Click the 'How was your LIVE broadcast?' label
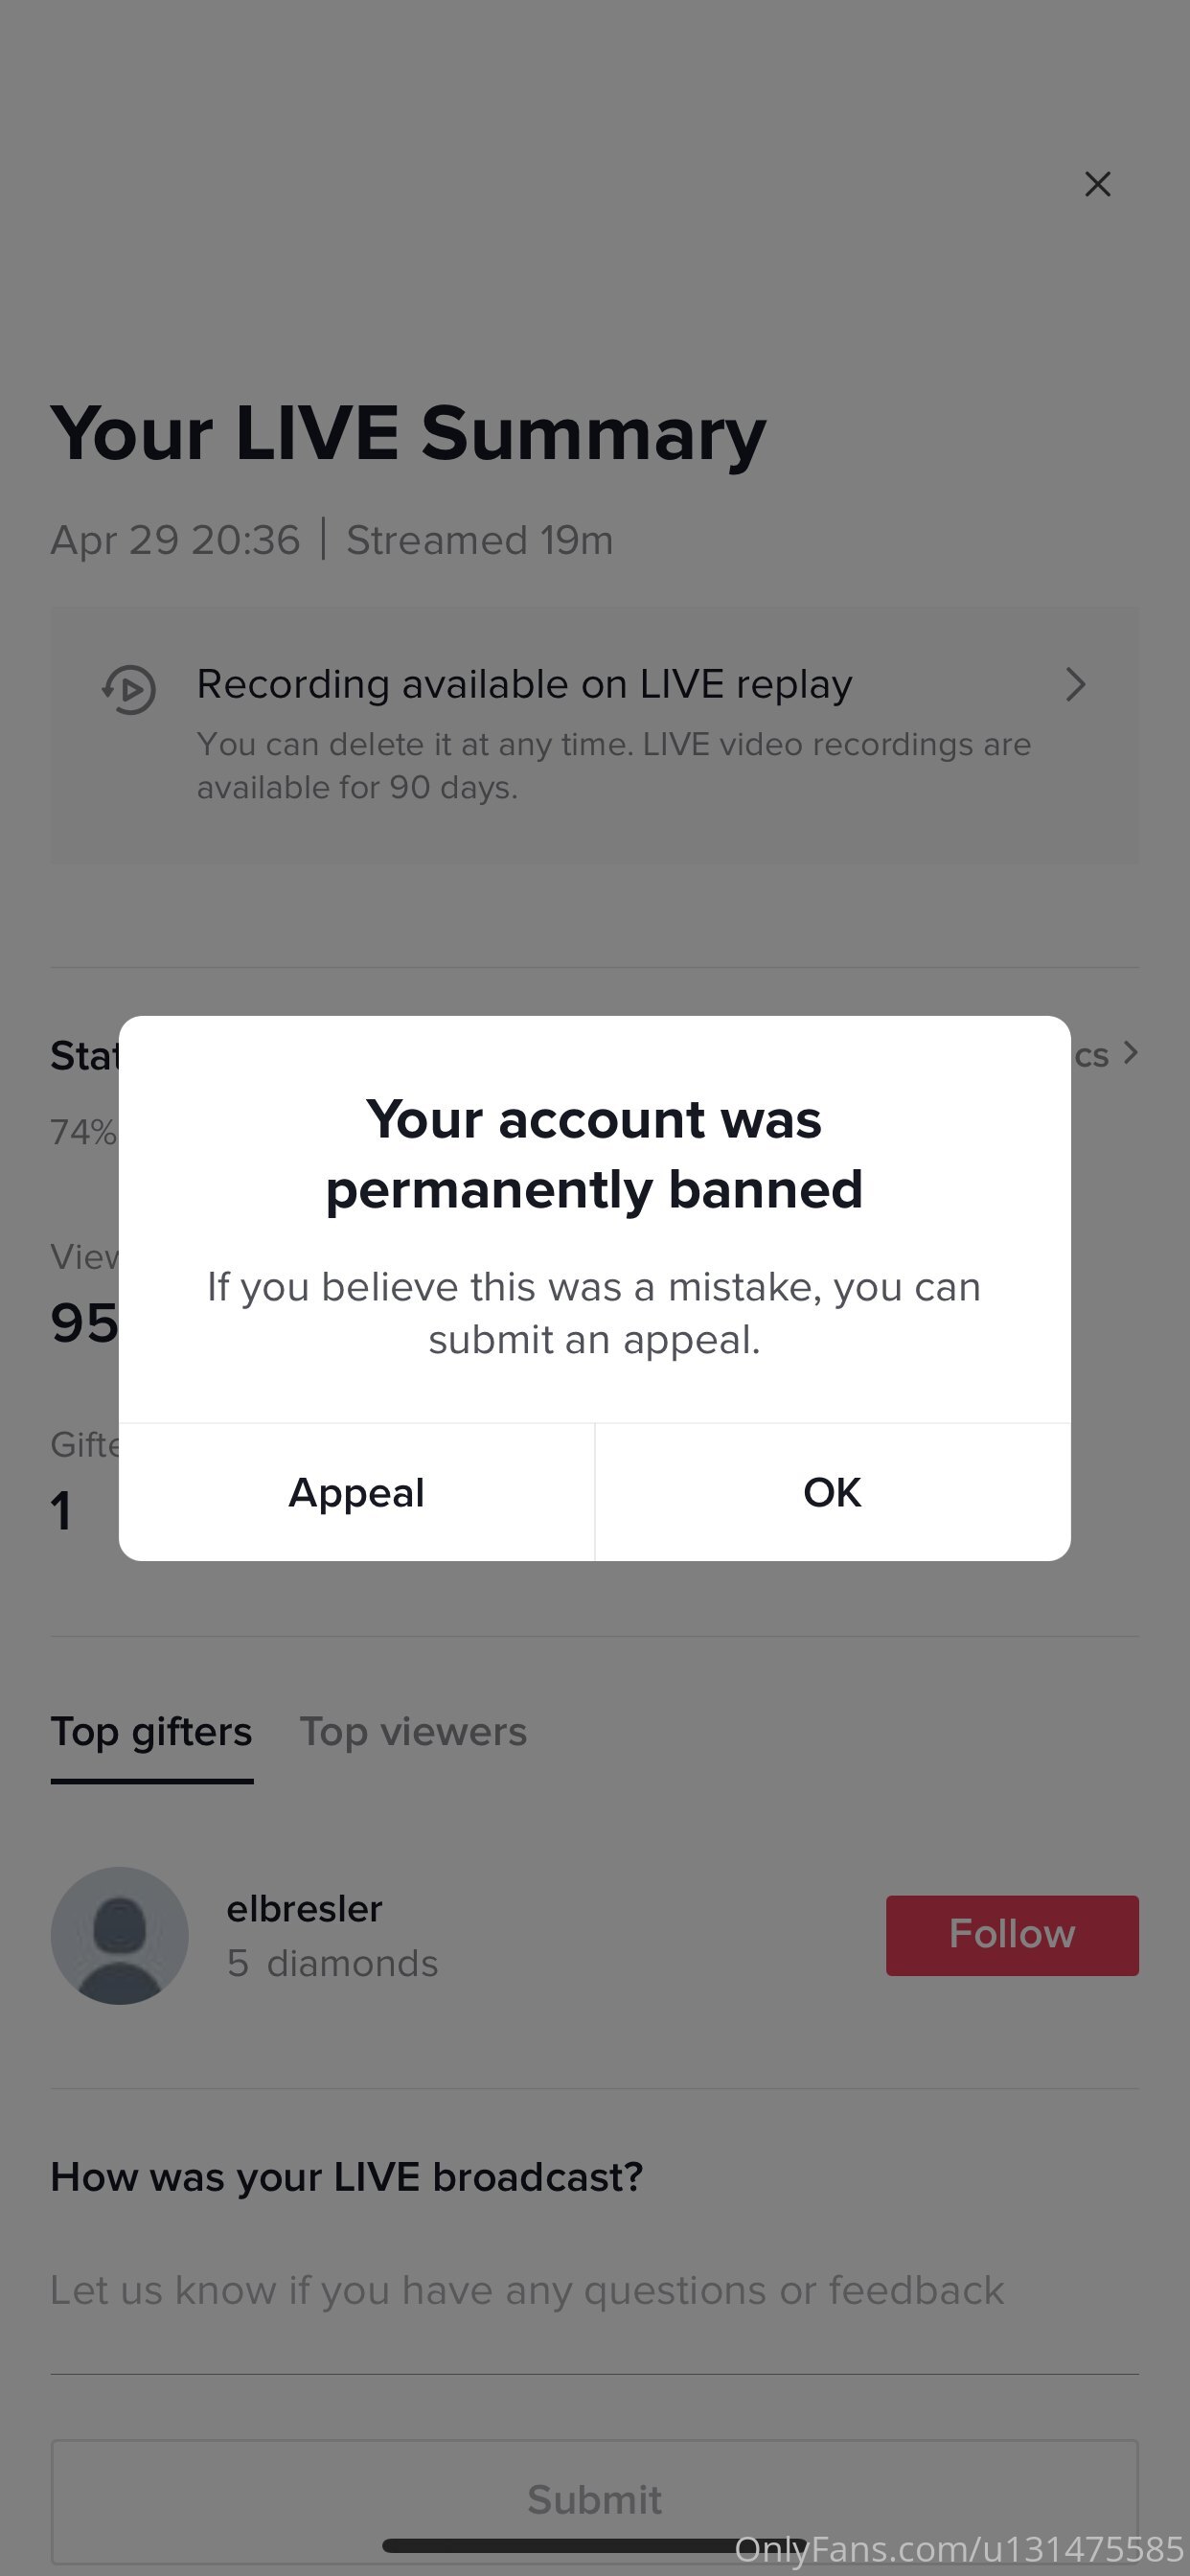This screenshot has height=2576, width=1190. coord(347,2177)
